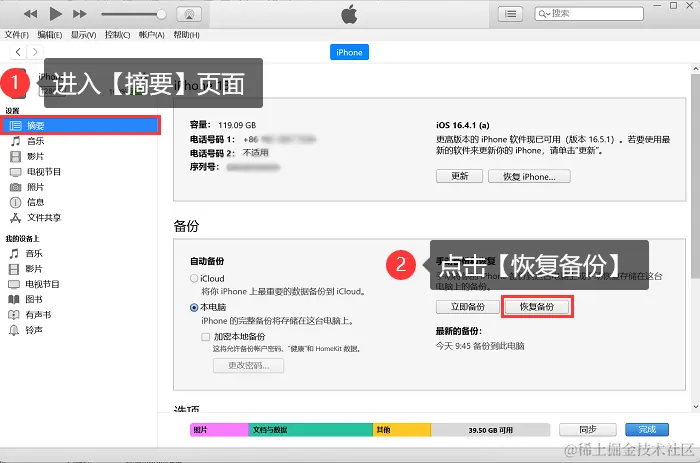The height and width of the screenshot is (463, 700).
Task: Click the blue 完成 button
Action: pyautogui.click(x=647, y=430)
